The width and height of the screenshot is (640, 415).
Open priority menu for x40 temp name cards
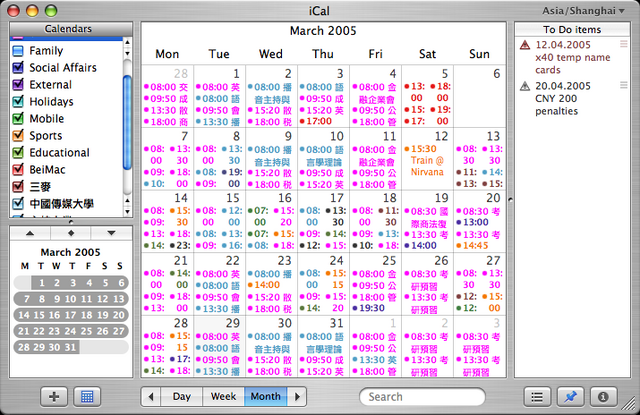pyautogui.click(x=624, y=44)
